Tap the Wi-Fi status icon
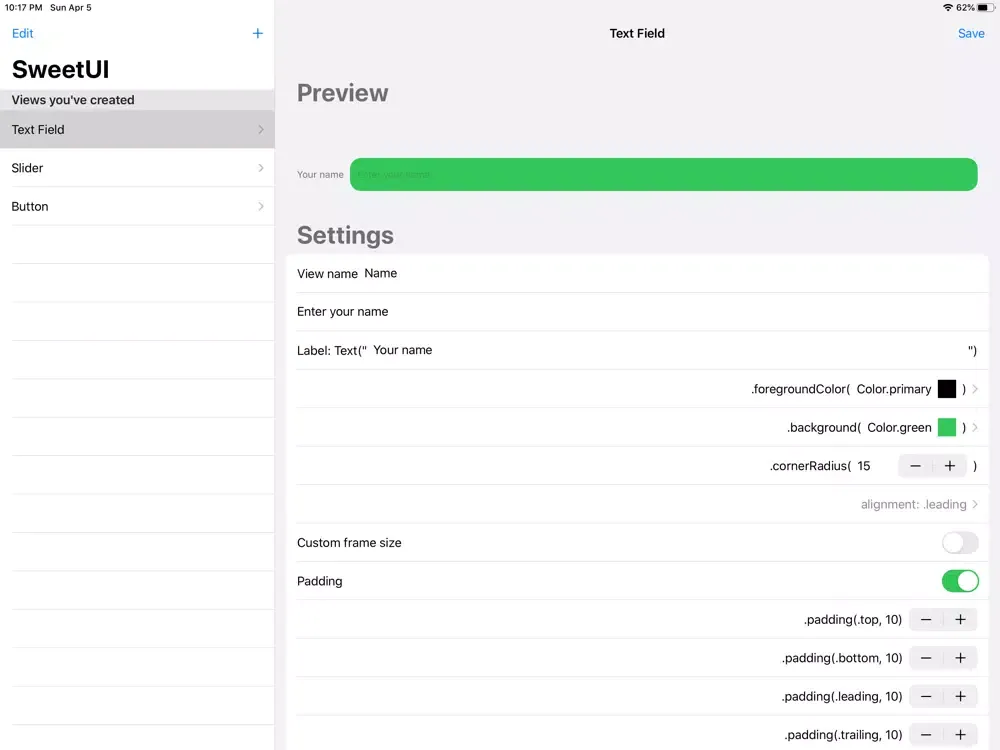The image size is (1000, 750). (948, 8)
